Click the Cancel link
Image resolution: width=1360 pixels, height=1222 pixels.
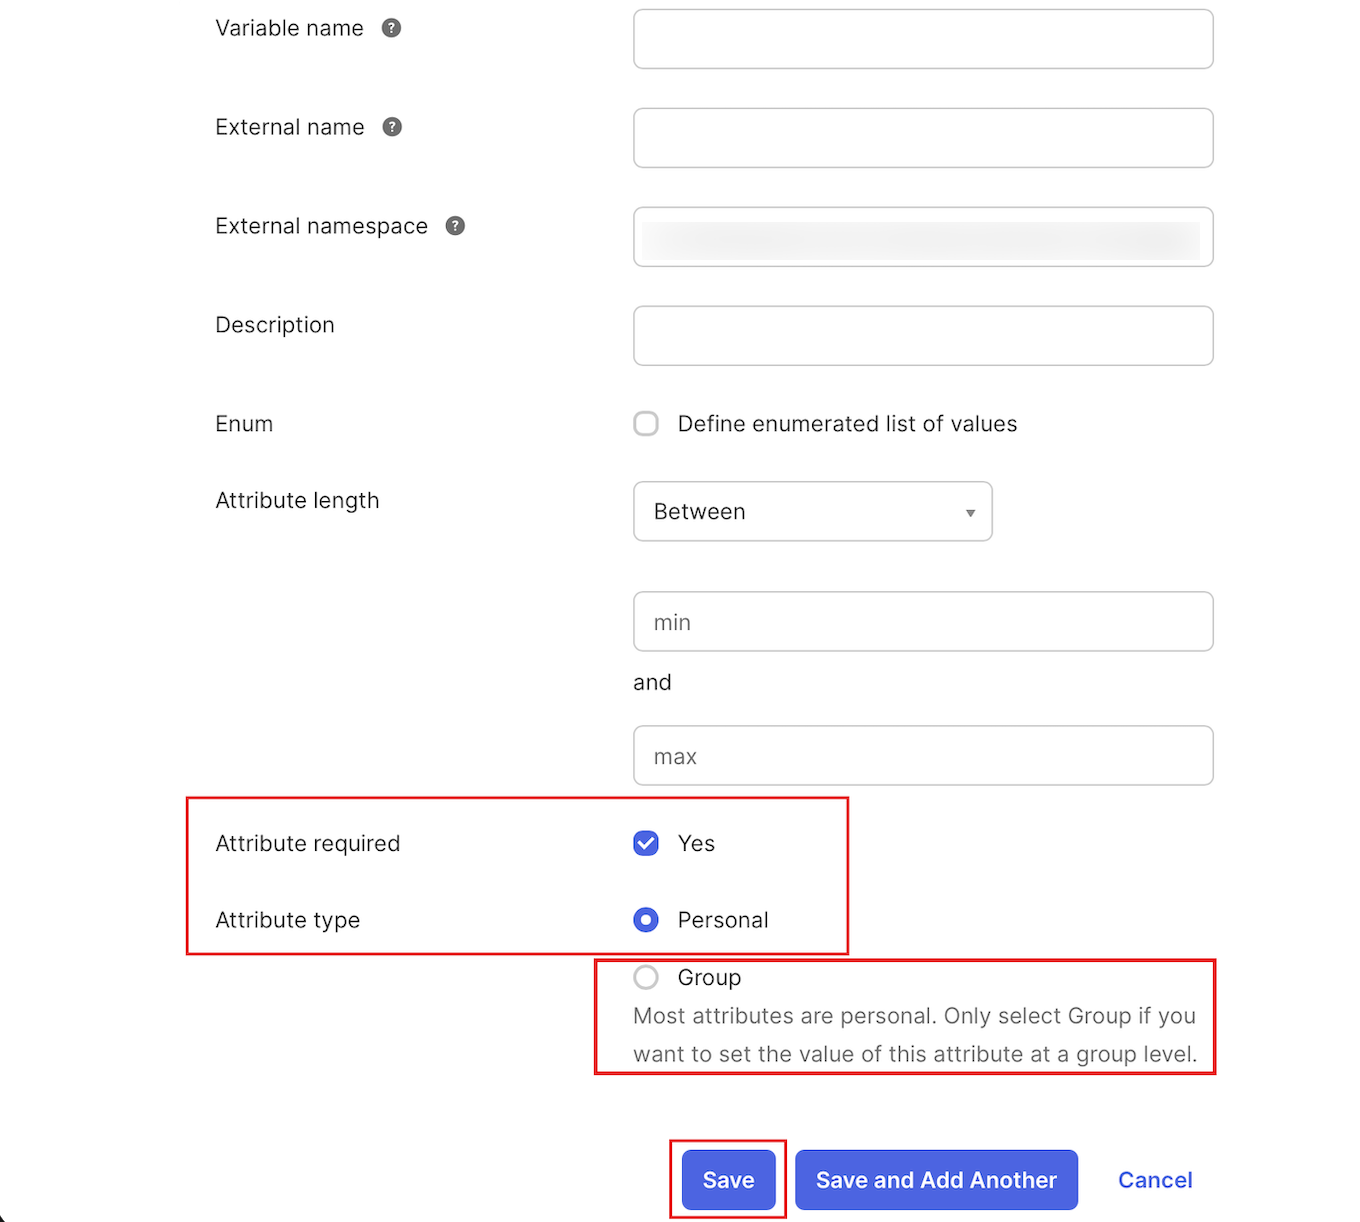tap(1155, 1180)
